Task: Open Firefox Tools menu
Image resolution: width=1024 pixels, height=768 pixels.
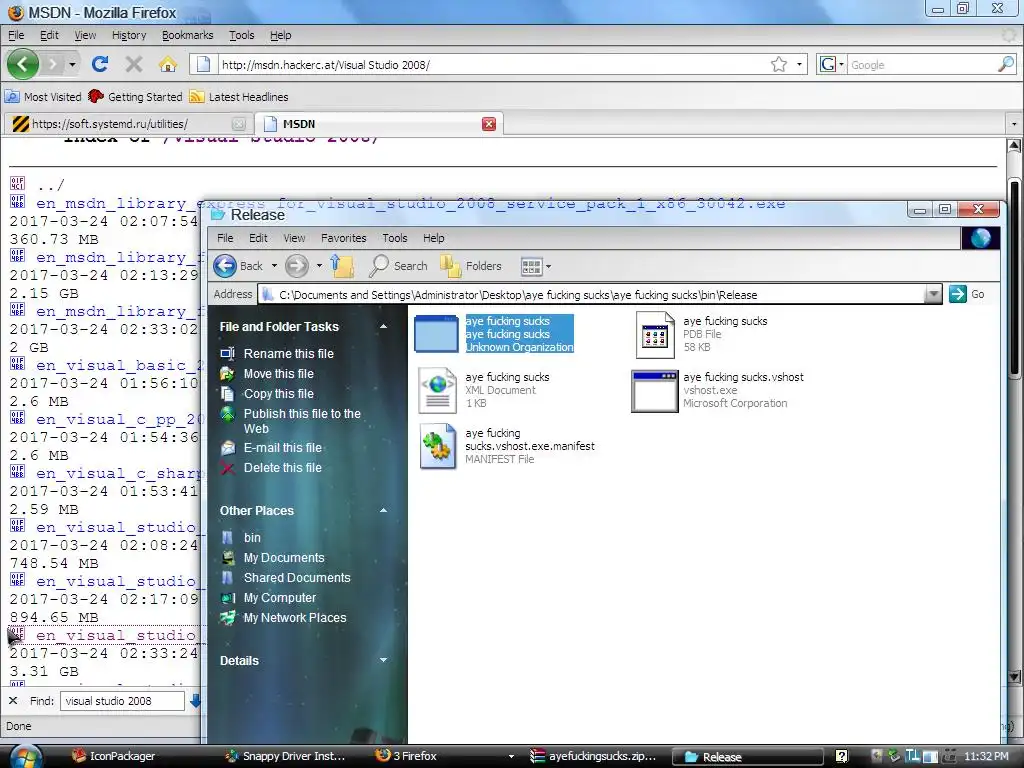Action: (x=241, y=35)
